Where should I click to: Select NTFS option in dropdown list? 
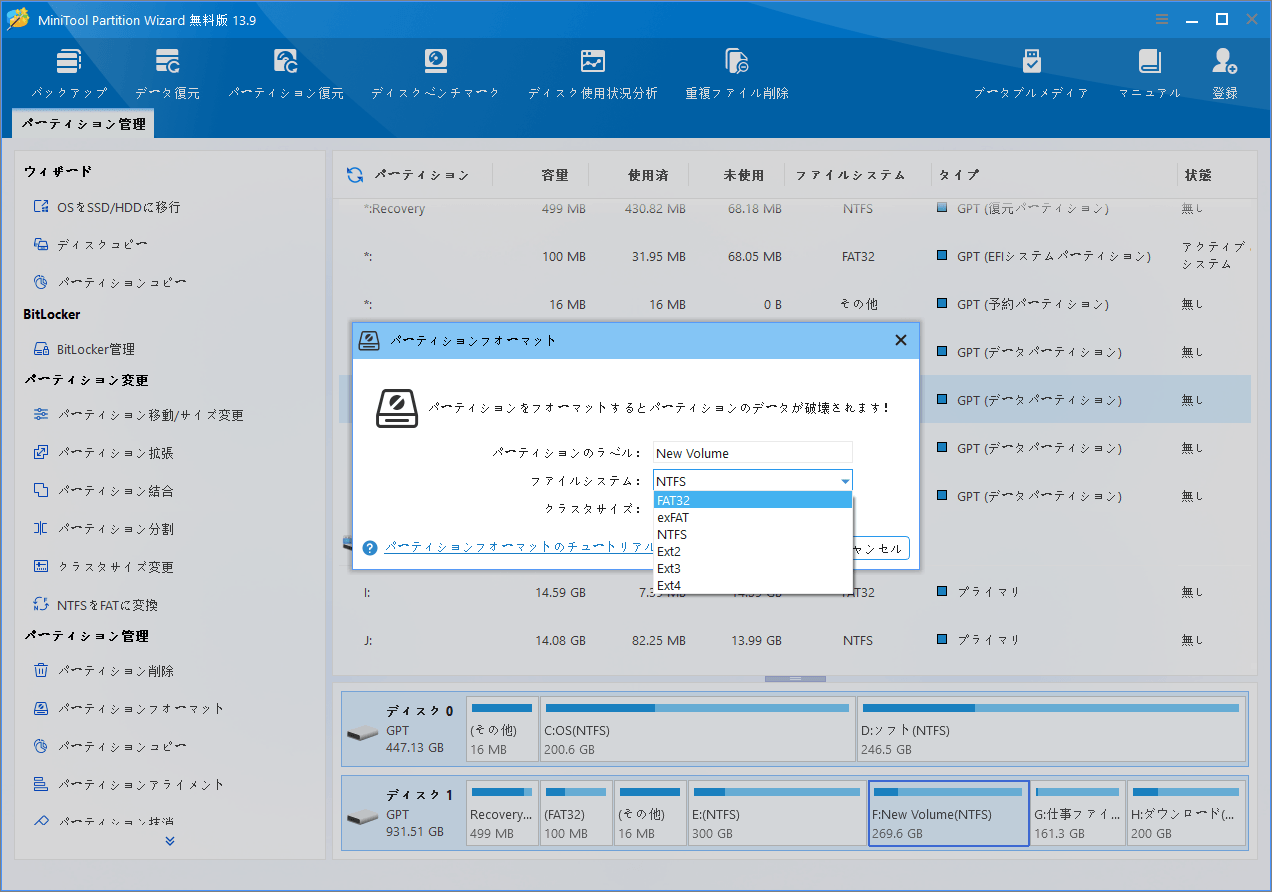[753, 535]
